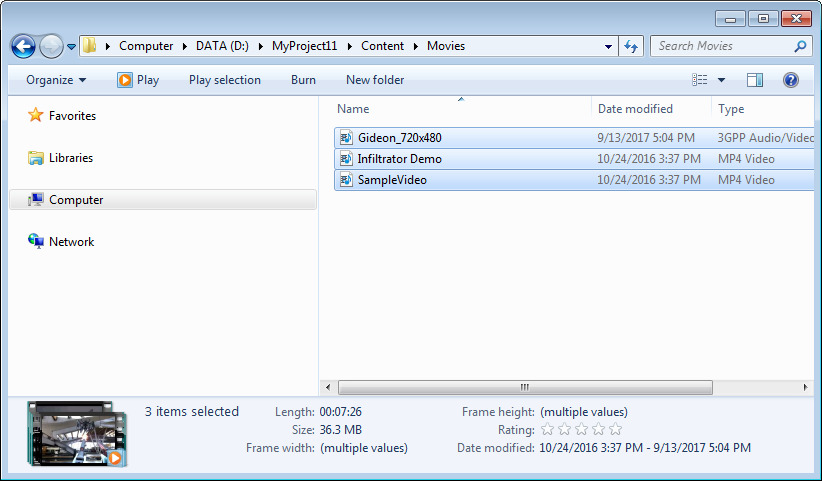
Task: Select Computer in the address breadcrumb
Action: tap(146, 46)
